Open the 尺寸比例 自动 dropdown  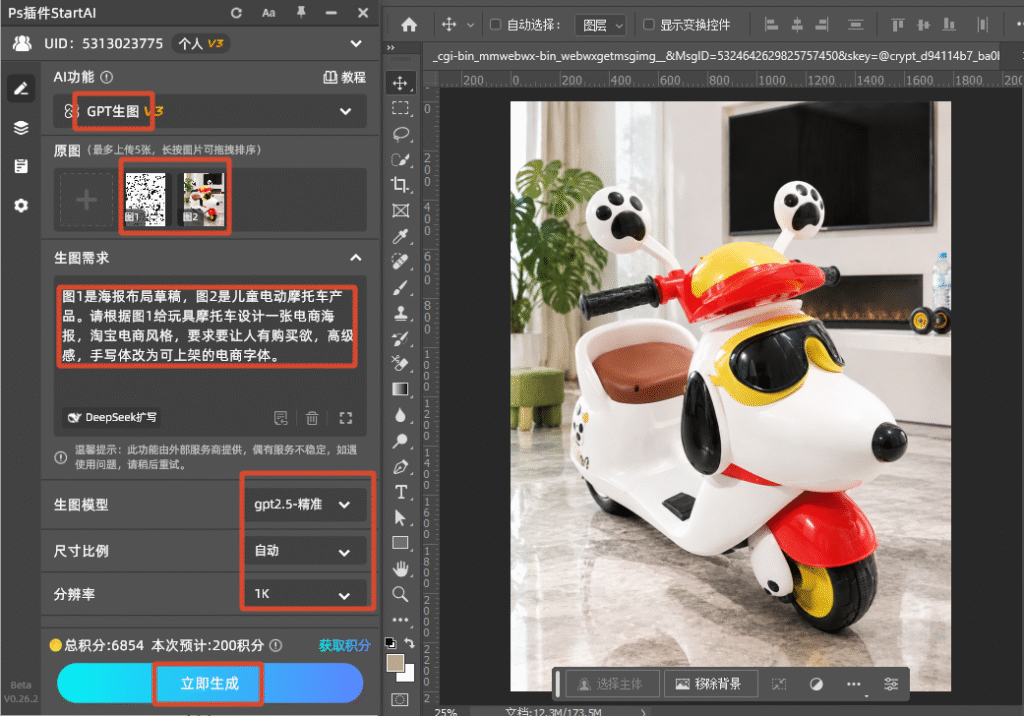305,551
